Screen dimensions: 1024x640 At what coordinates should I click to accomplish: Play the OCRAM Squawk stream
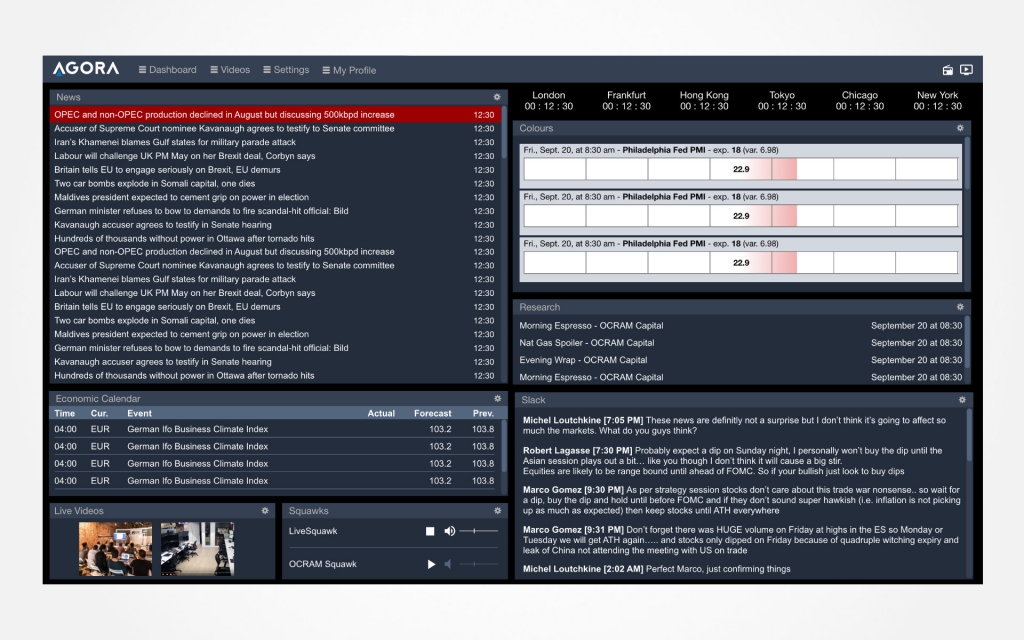click(430, 564)
